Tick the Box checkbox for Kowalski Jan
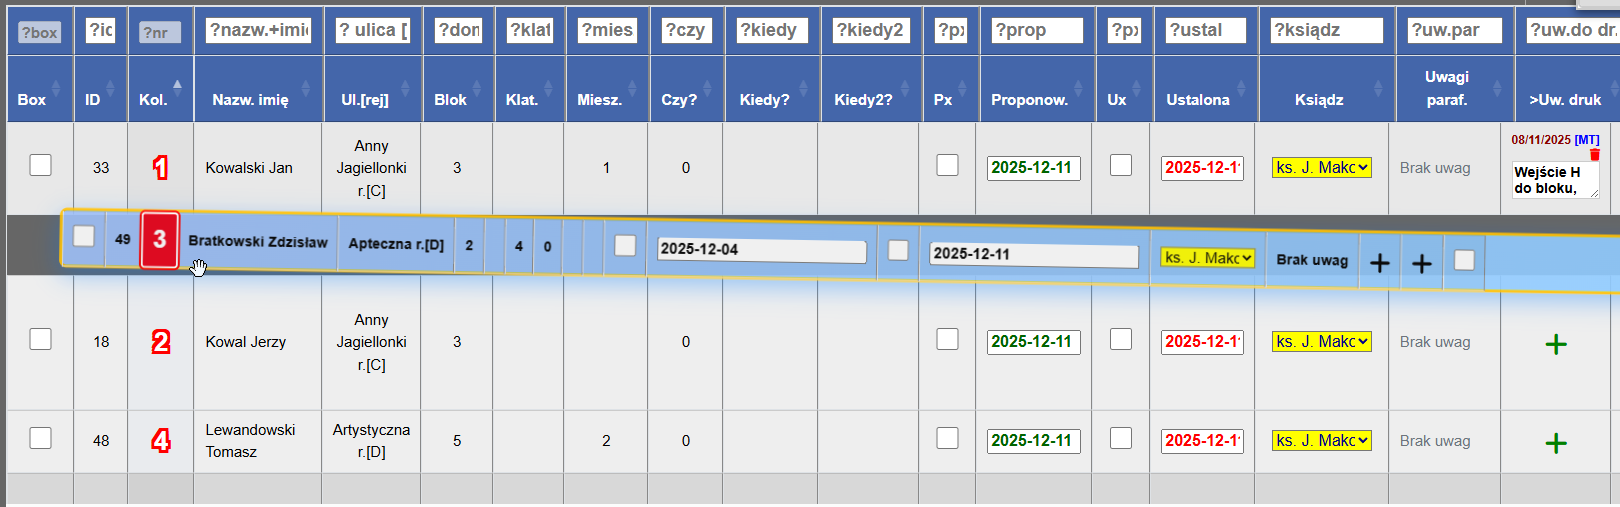 [x=40, y=165]
